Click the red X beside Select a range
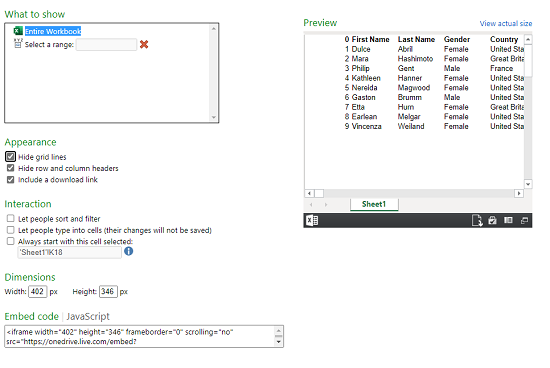The width and height of the screenshot is (550, 368). pos(144,44)
